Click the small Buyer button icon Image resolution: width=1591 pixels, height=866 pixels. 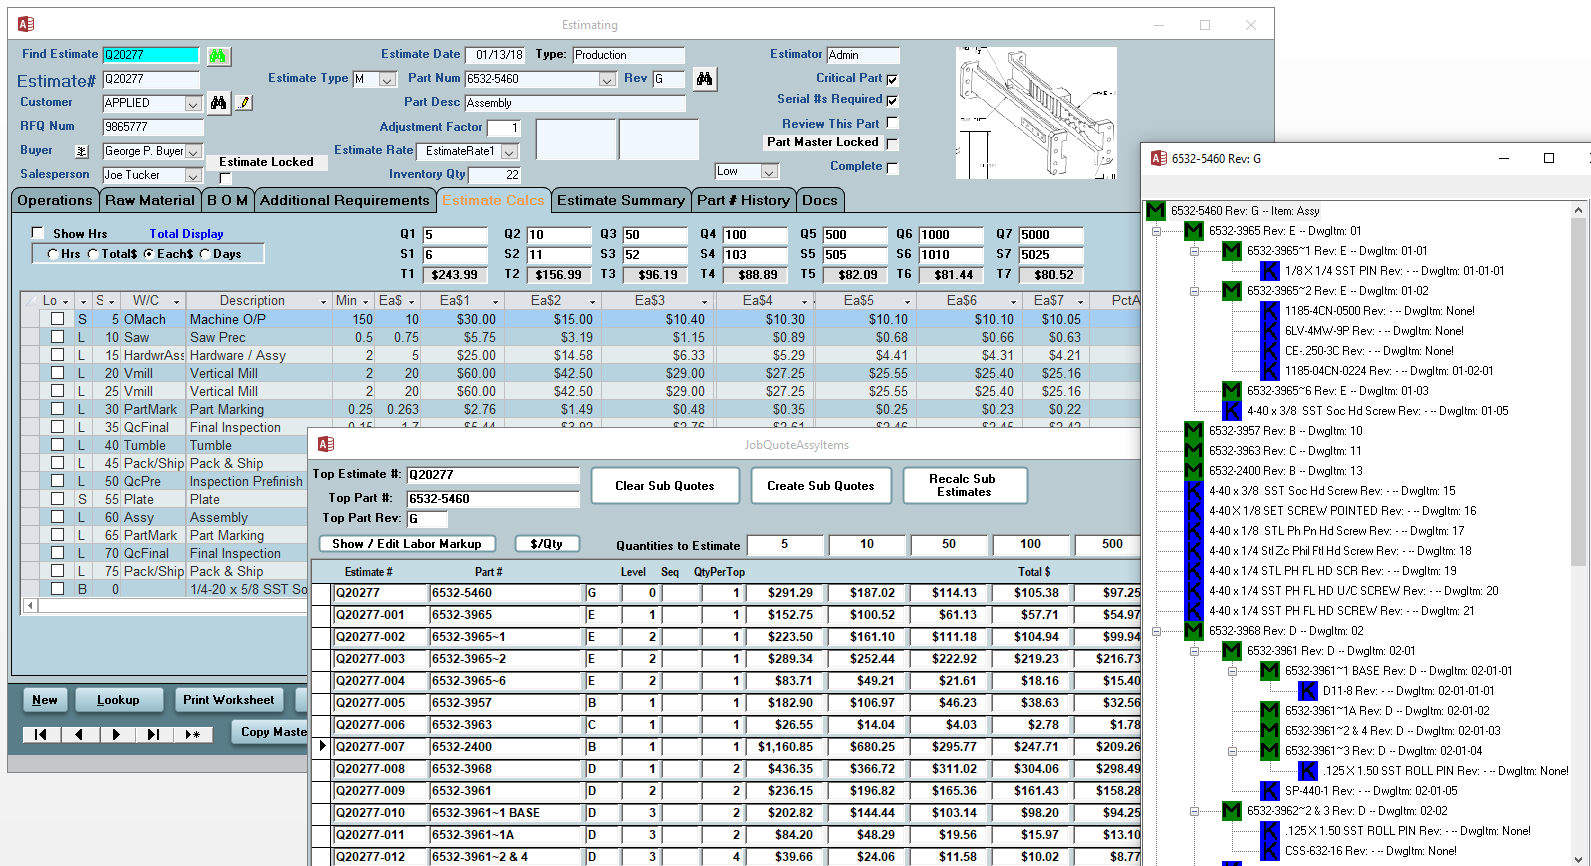click(x=82, y=151)
